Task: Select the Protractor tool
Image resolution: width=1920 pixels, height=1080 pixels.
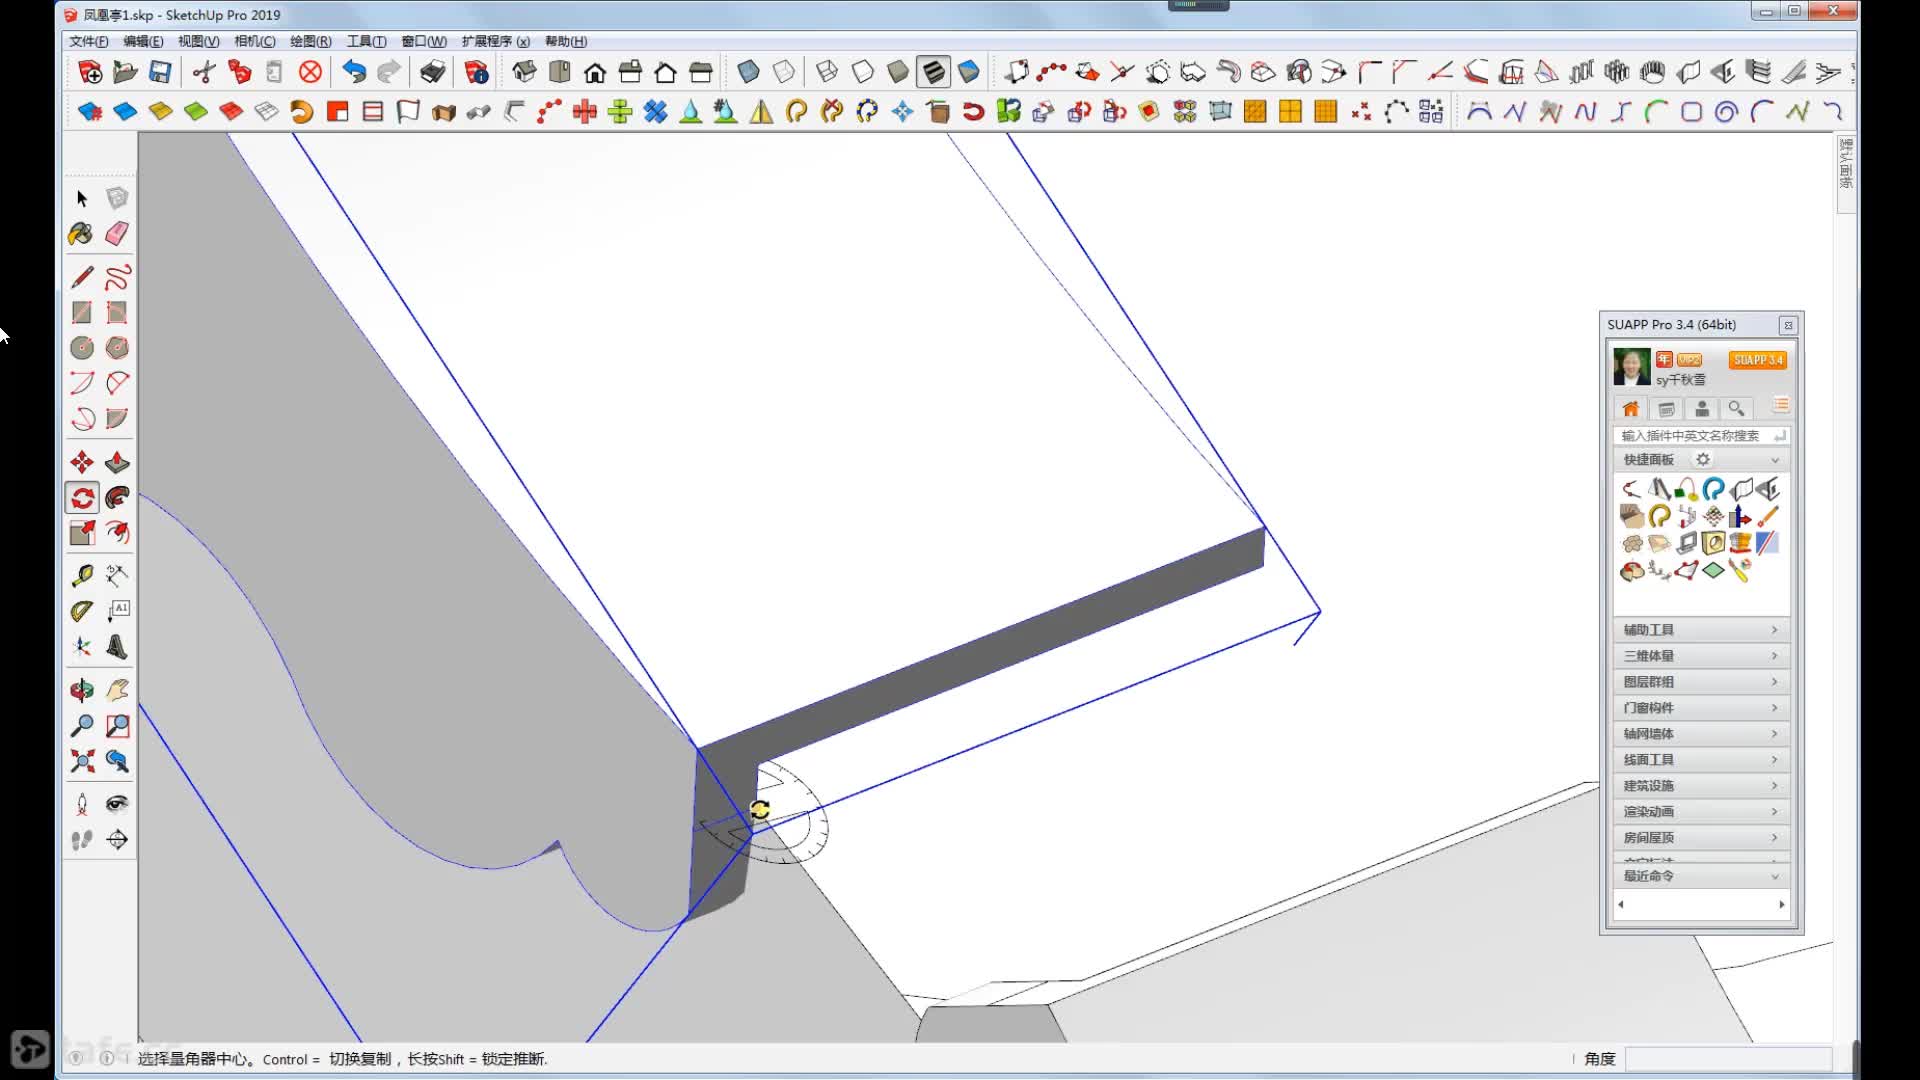Action: tap(82, 611)
